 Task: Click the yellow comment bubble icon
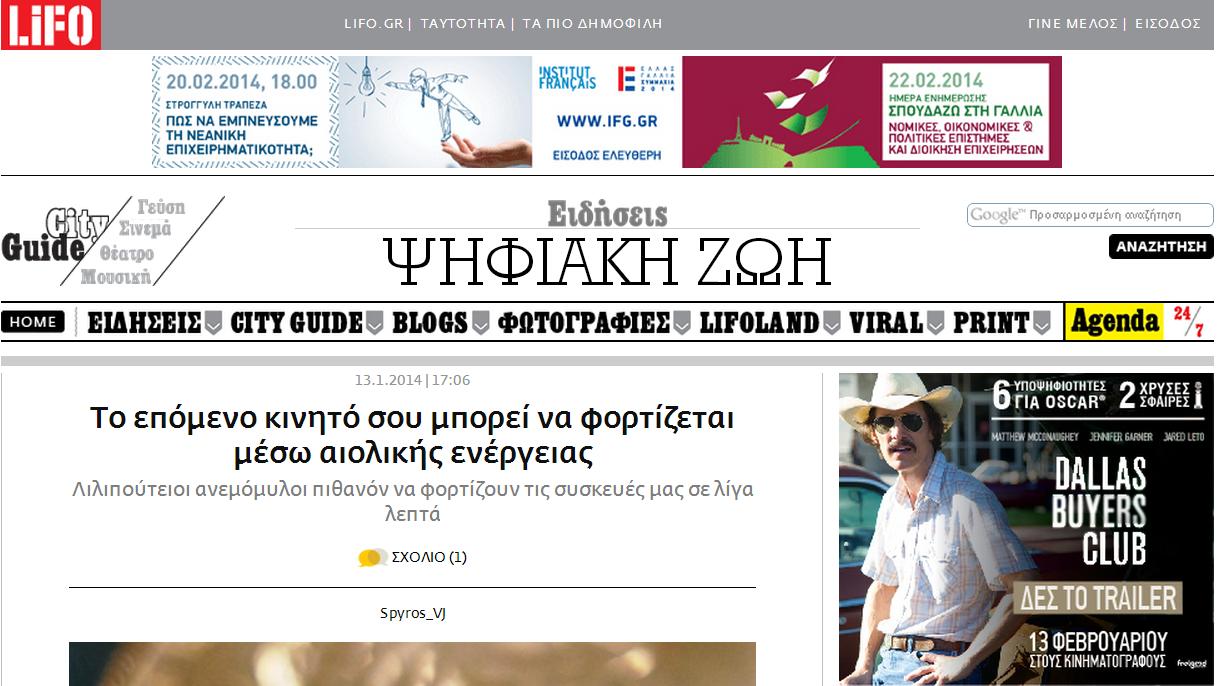tap(372, 558)
